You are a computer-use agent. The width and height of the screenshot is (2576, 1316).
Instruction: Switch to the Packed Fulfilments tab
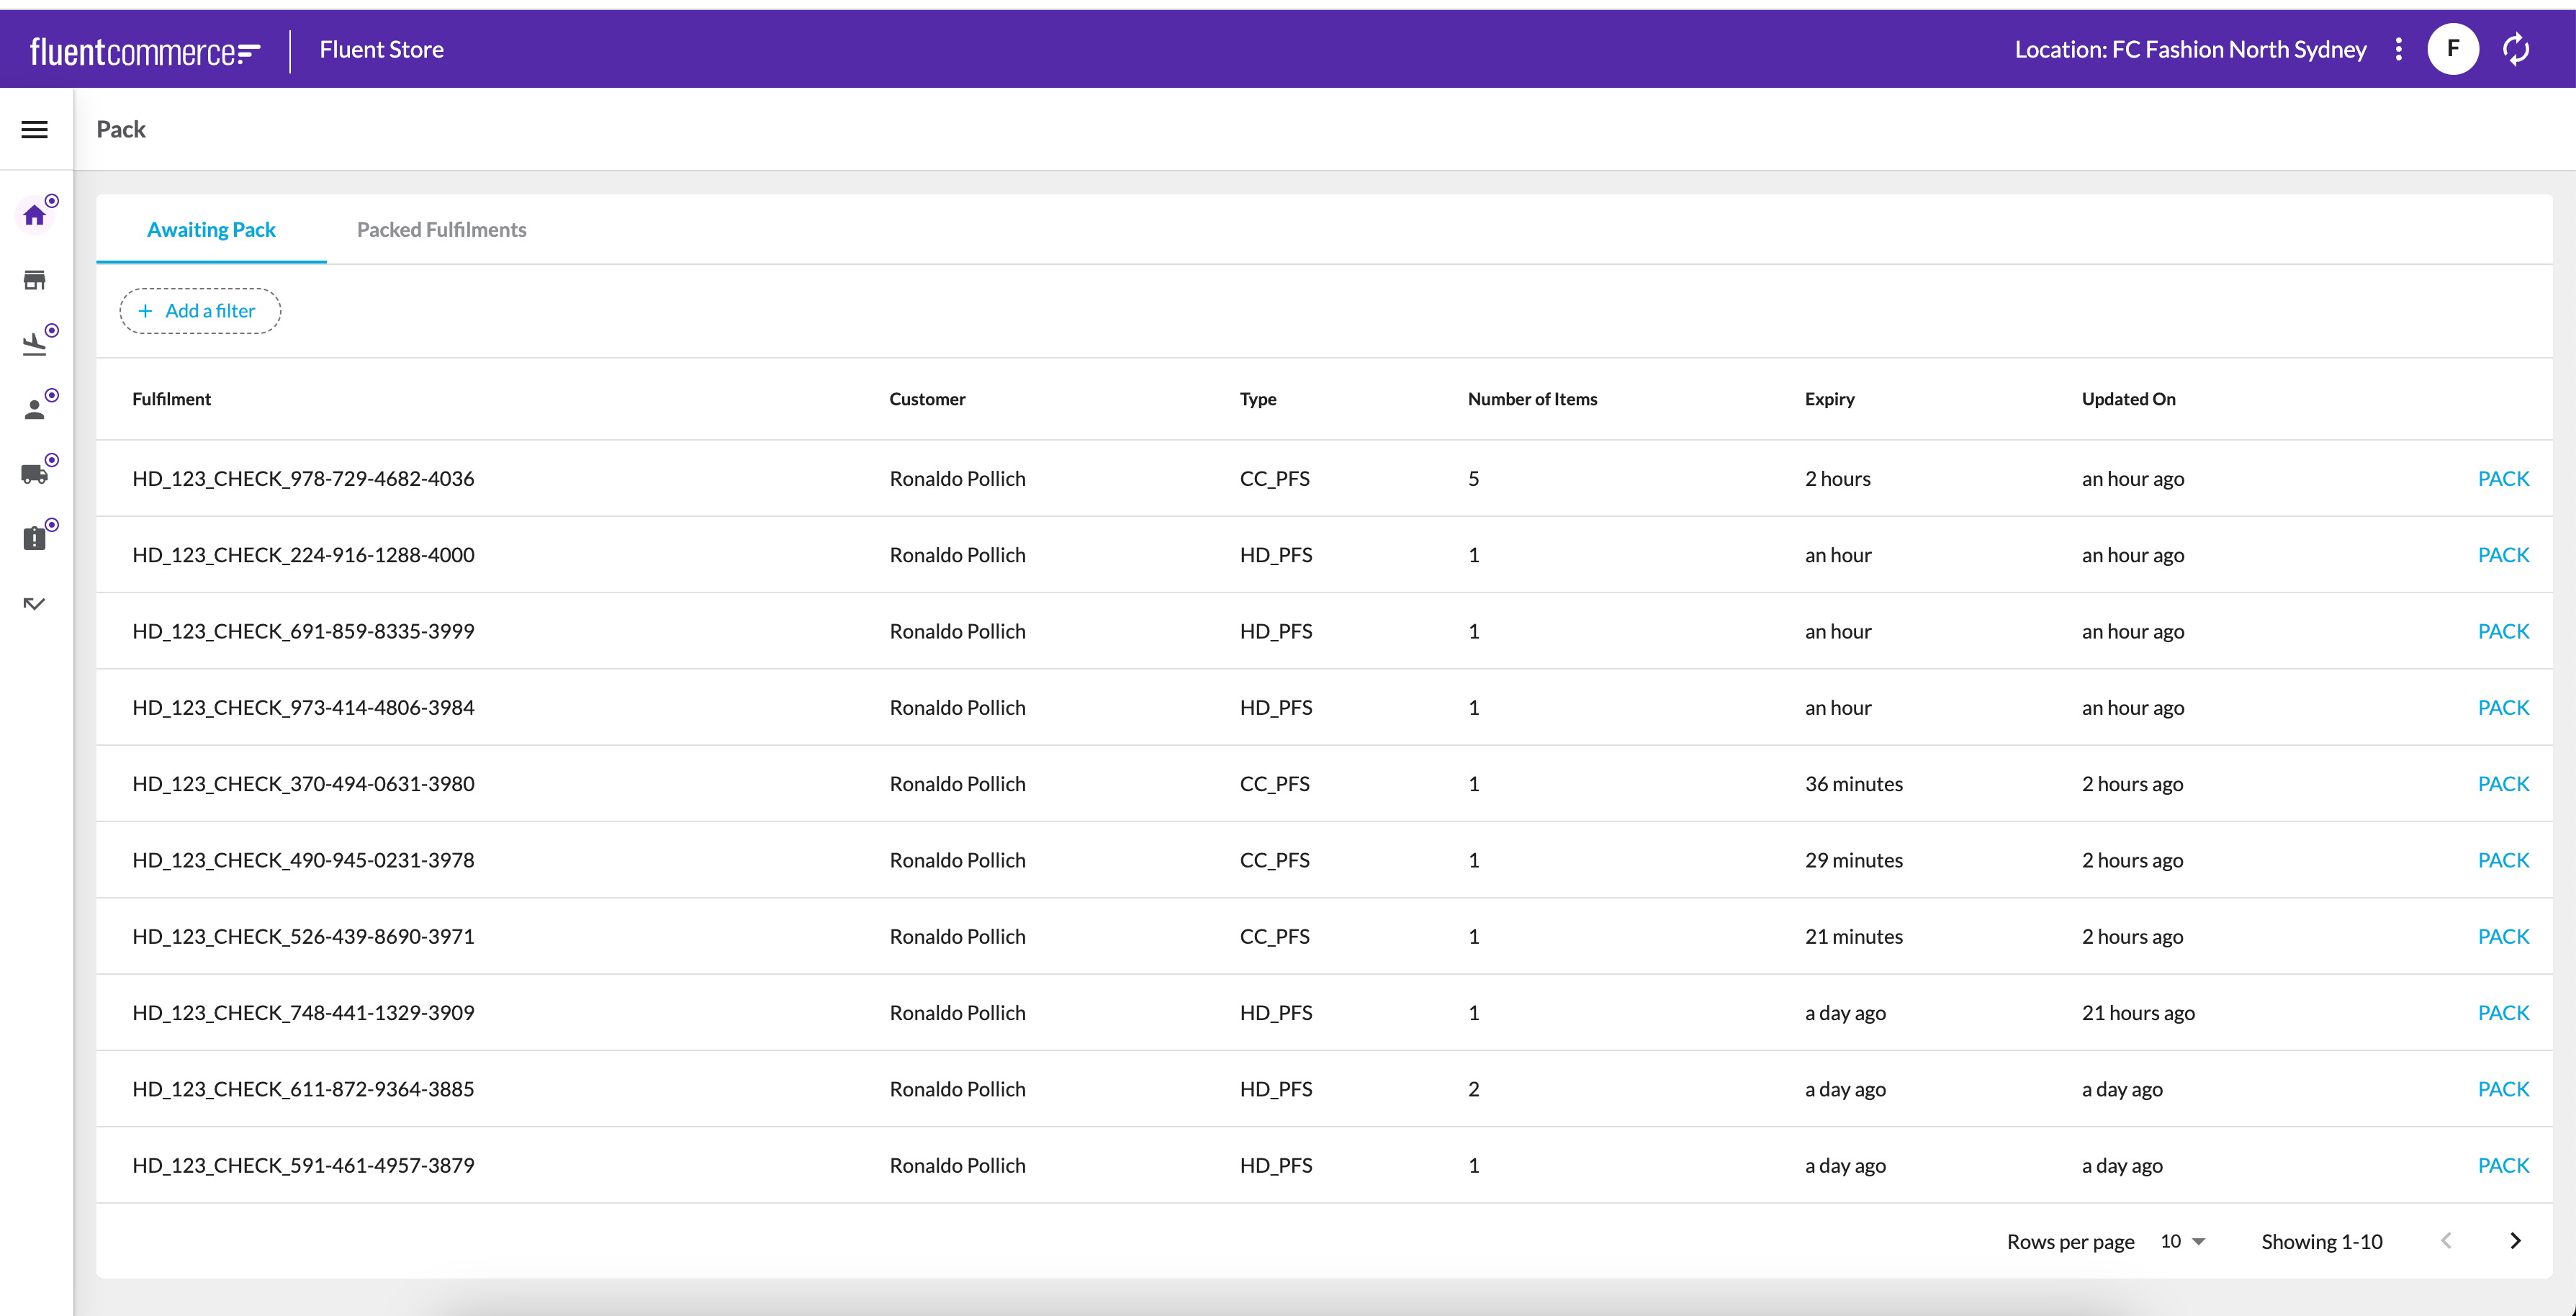pos(441,230)
